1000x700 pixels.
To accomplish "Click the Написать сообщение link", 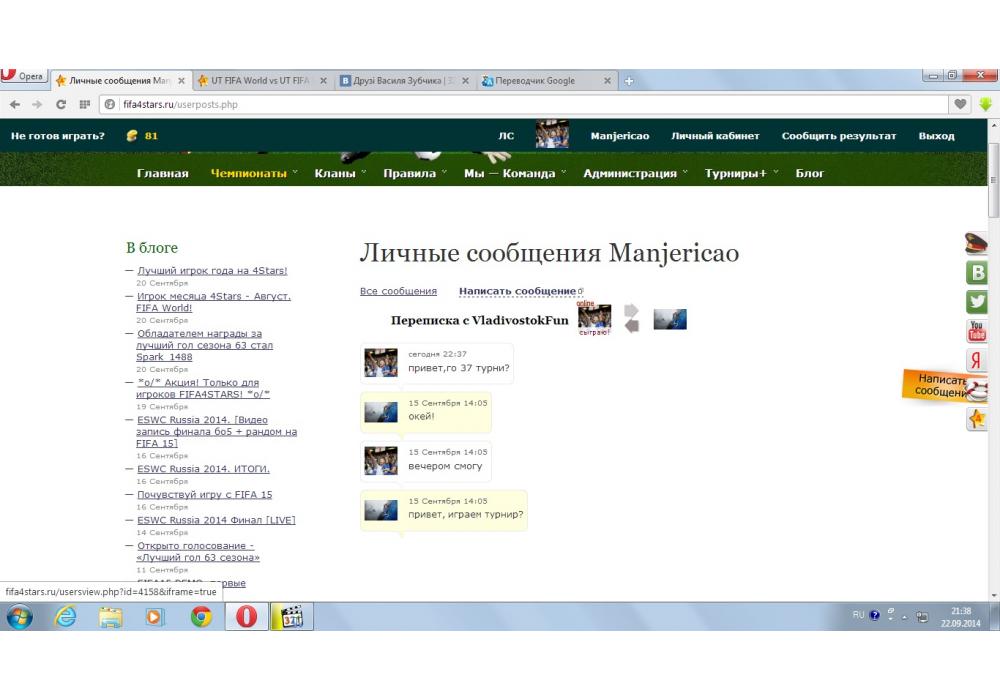I will pyautogui.click(x=517, y=291).
